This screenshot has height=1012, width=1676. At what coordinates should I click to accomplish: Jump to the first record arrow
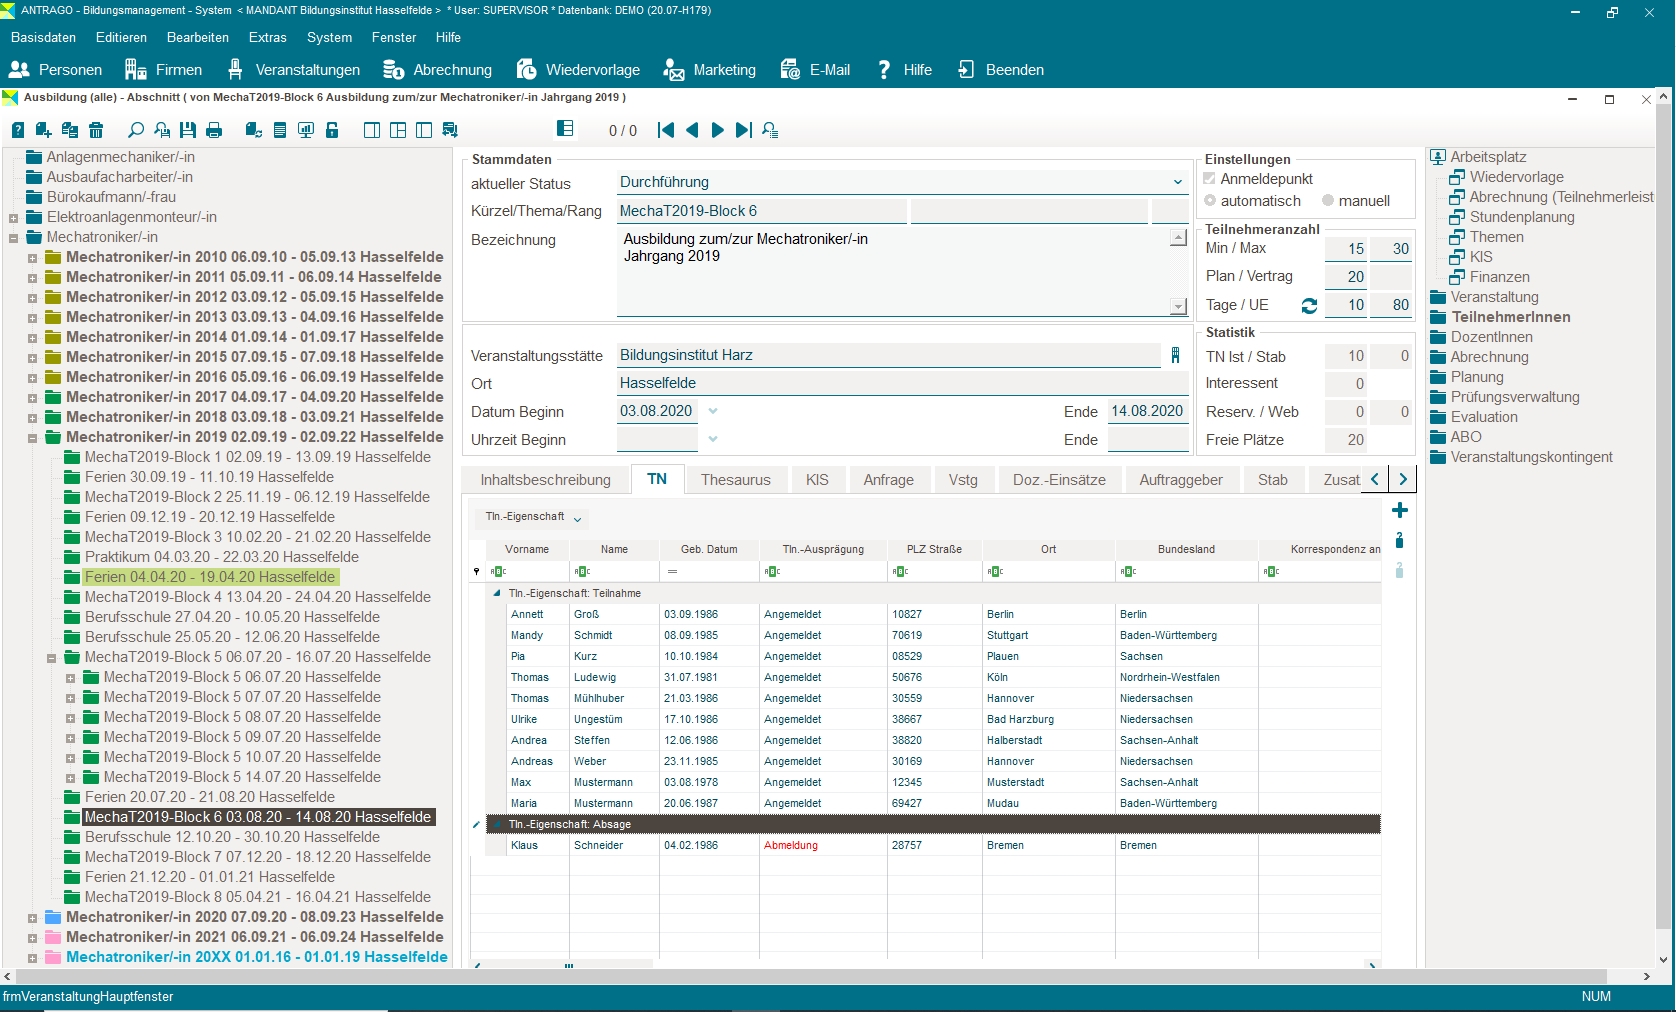pyautogui.click(x=666, y=130)
